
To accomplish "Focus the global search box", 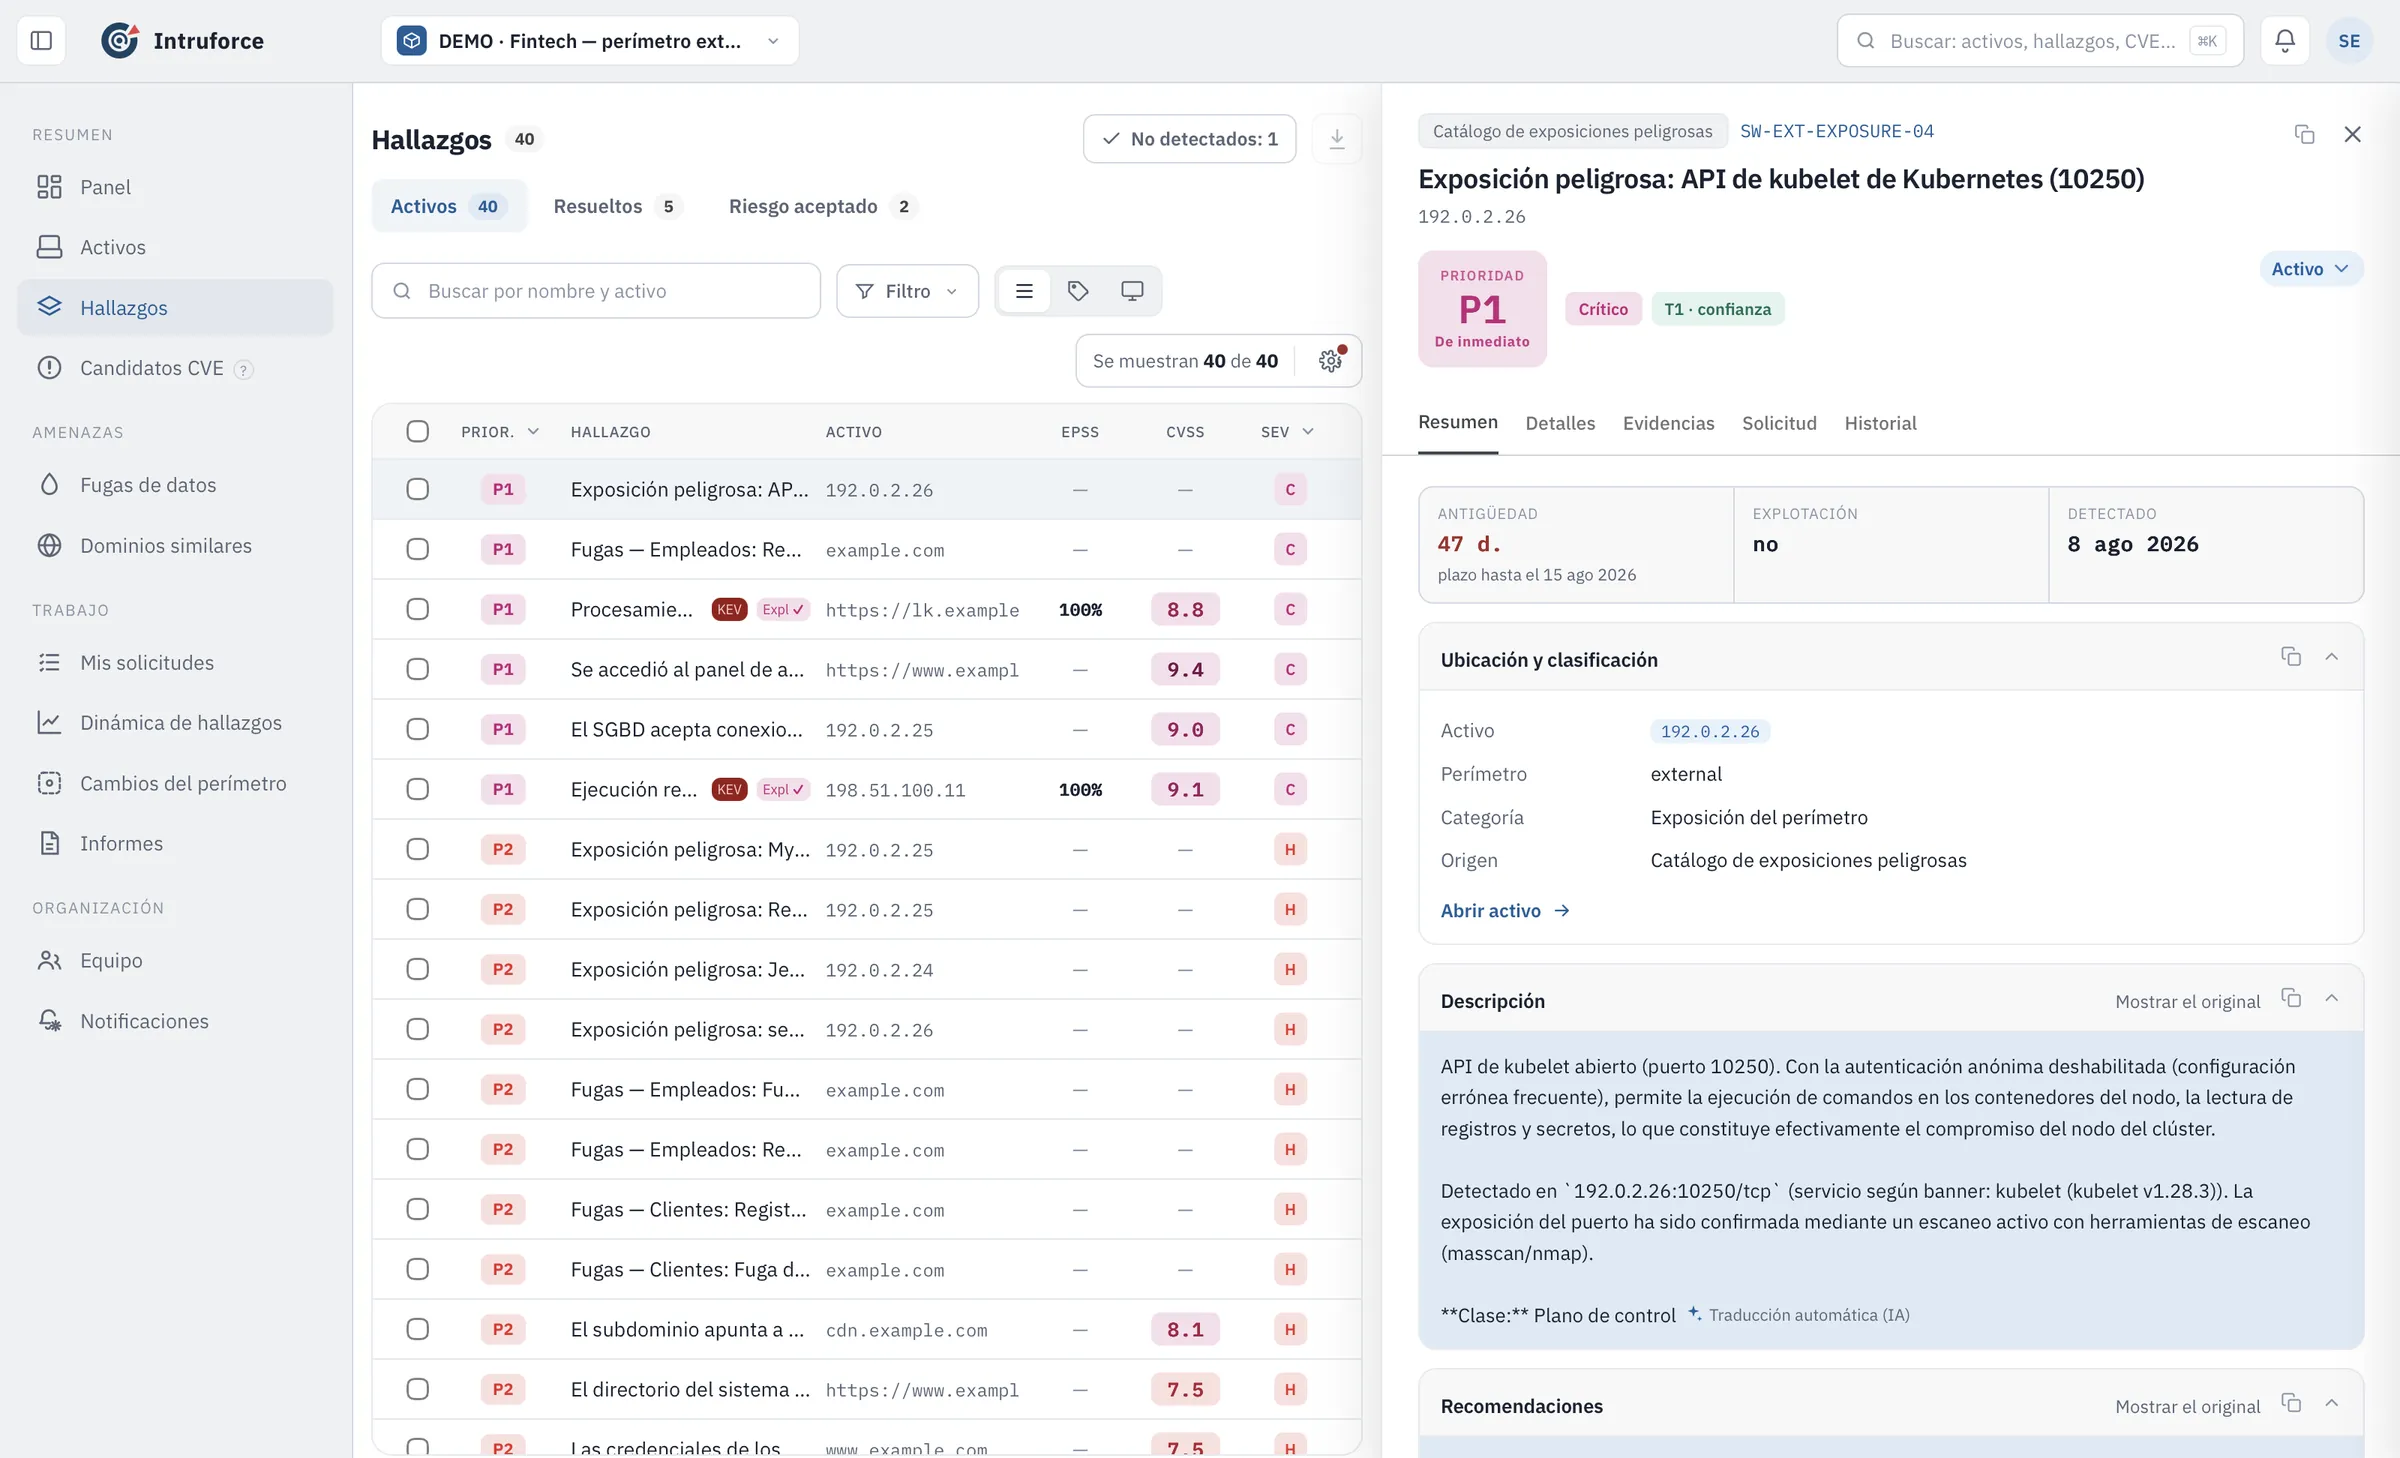I will point(2040,41).
